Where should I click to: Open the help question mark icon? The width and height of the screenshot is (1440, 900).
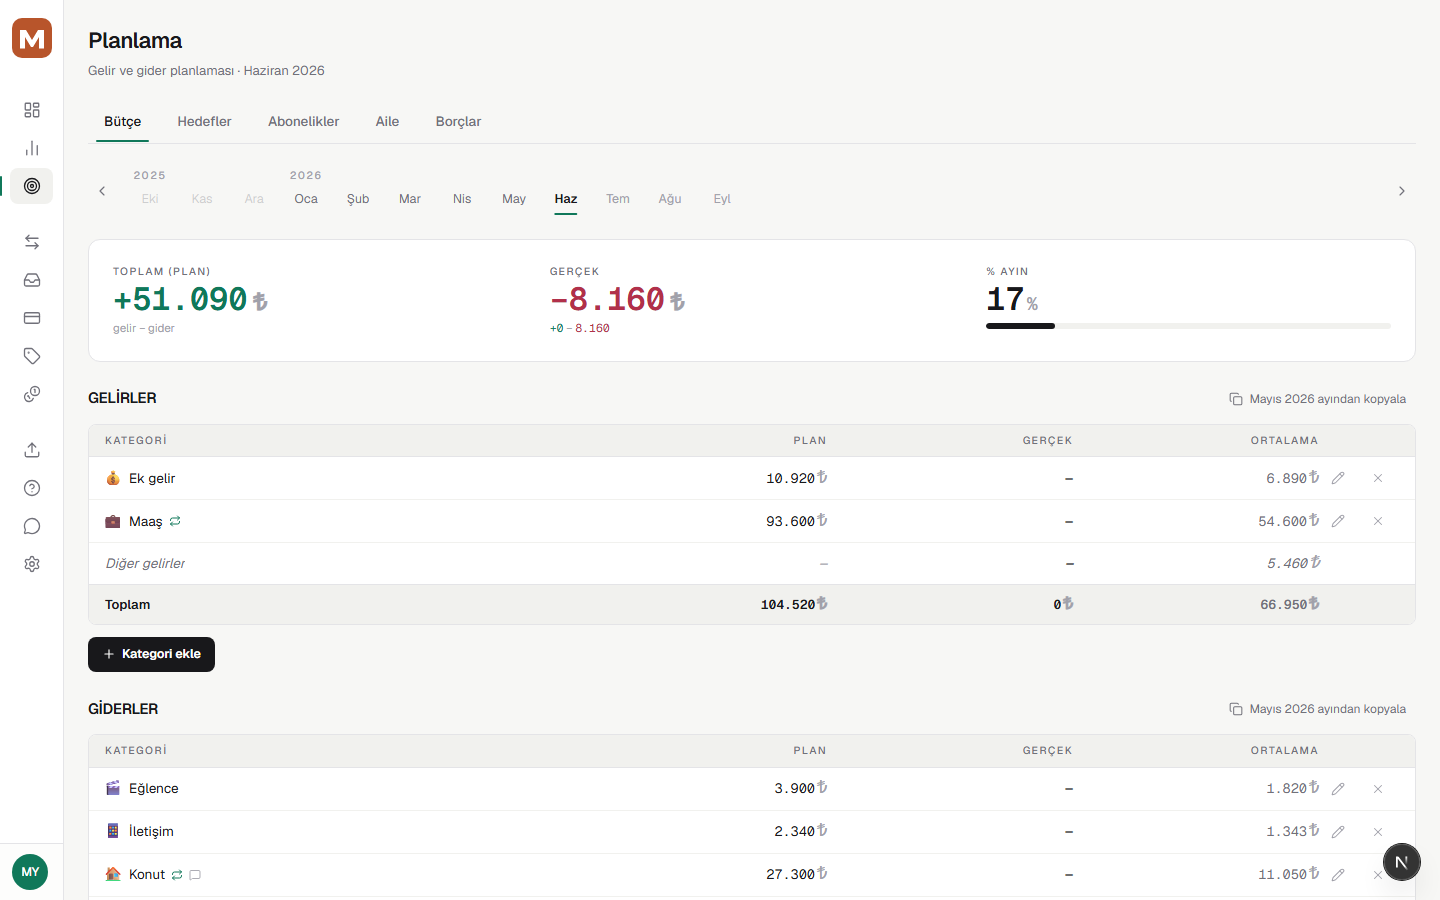[32, 488]
